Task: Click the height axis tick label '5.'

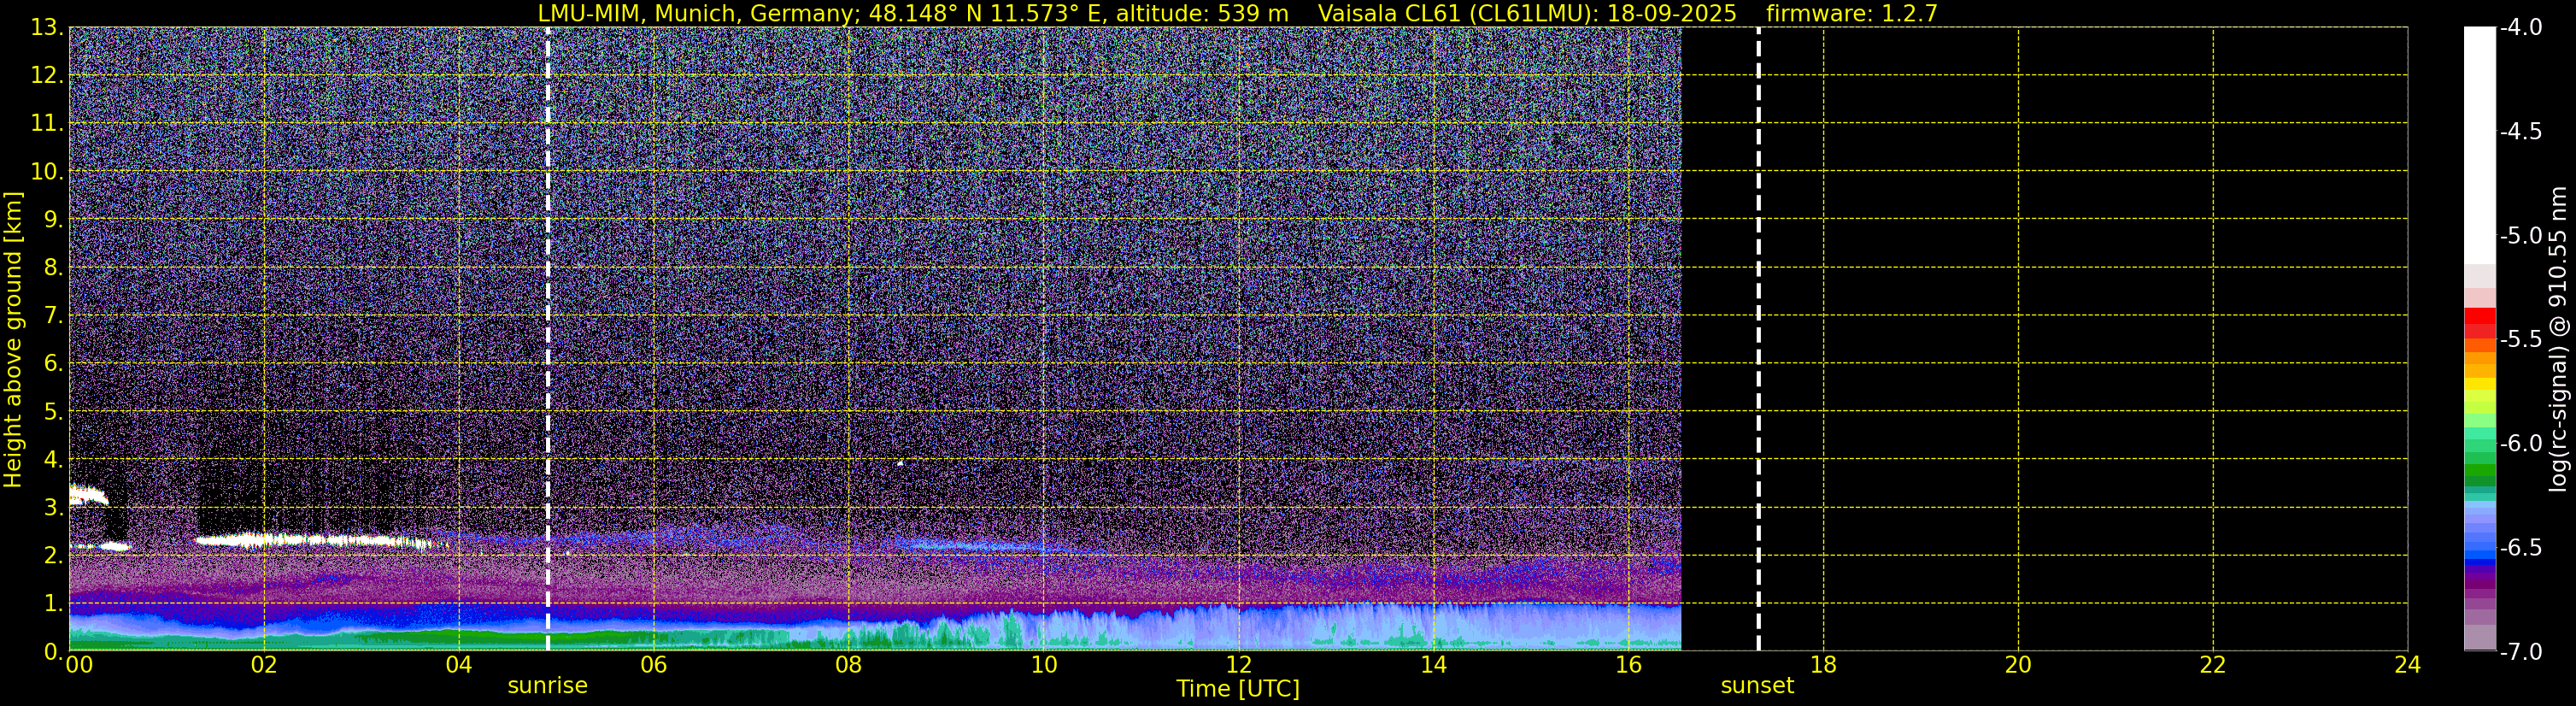Action: click(54, 412)
